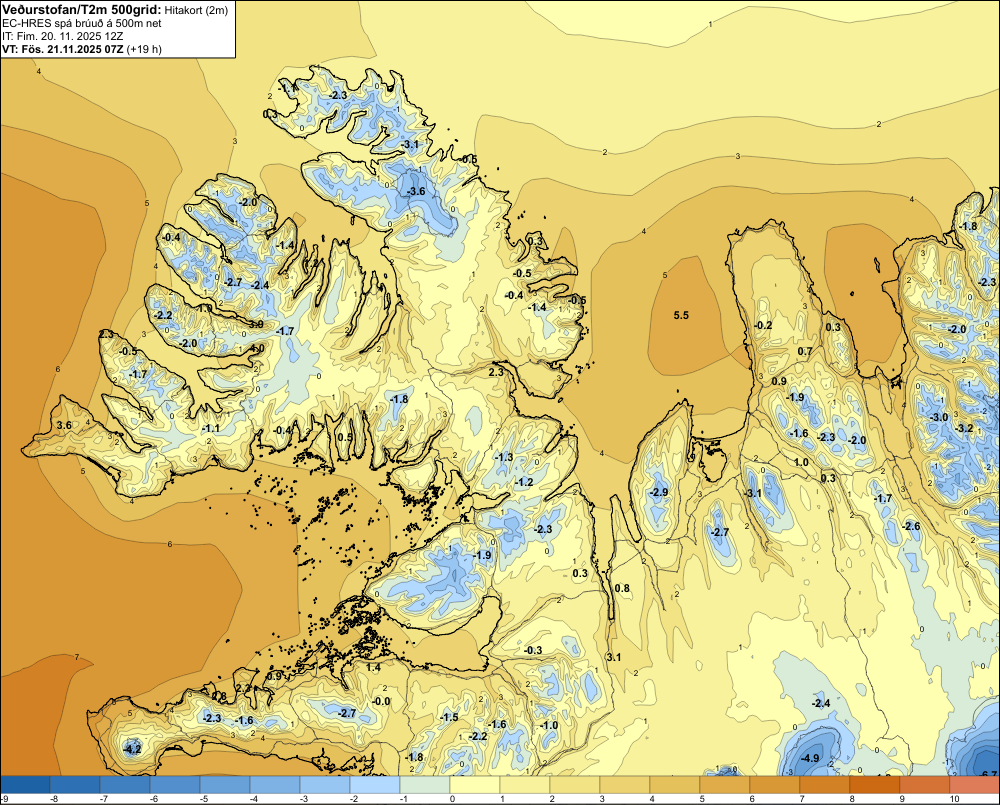
Task: Click the -3.6 temperature value
Action: [x=416, y=191]
